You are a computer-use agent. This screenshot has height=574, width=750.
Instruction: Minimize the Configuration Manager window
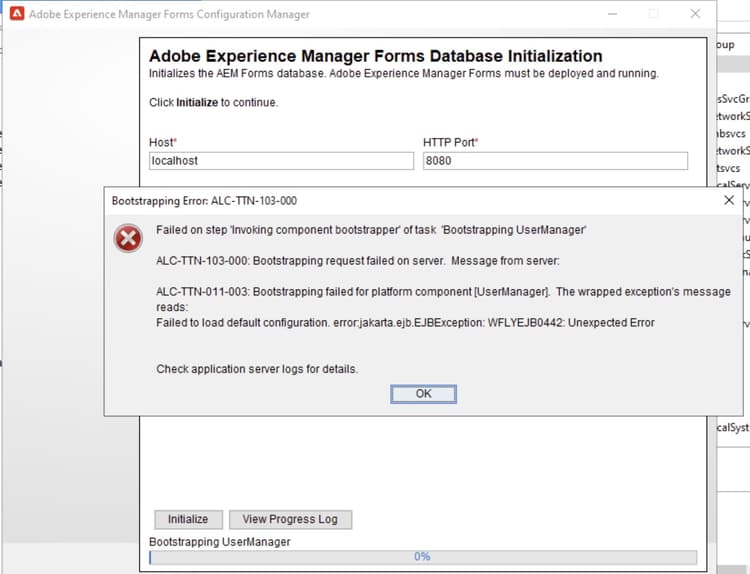point(612,14)
